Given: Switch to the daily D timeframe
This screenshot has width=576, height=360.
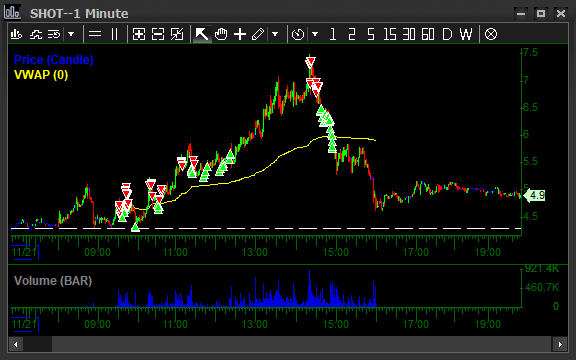Looking at the screenshot, I should pyautogui.click(x=447, y=35).
